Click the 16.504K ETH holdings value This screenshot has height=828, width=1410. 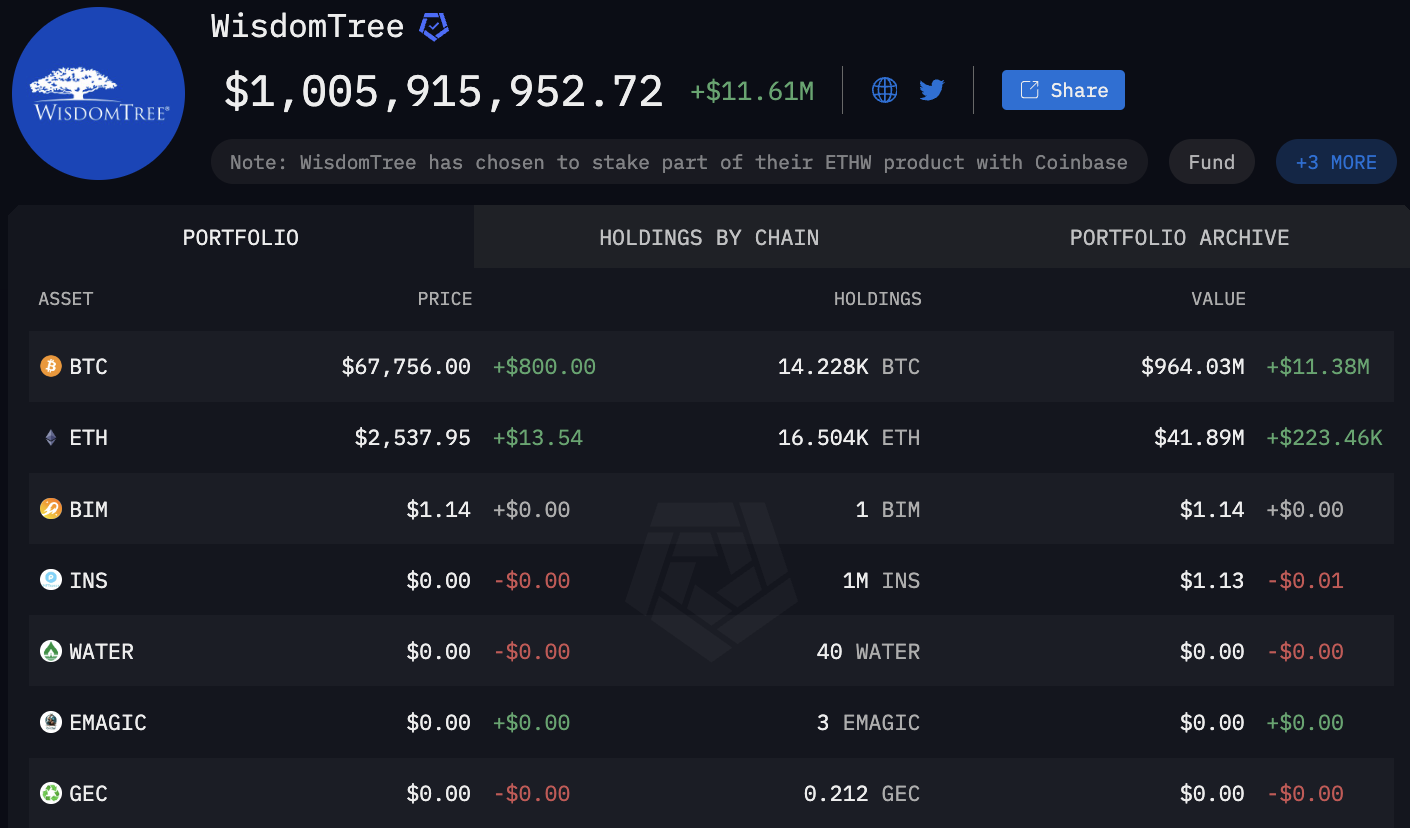coord(849,438)
